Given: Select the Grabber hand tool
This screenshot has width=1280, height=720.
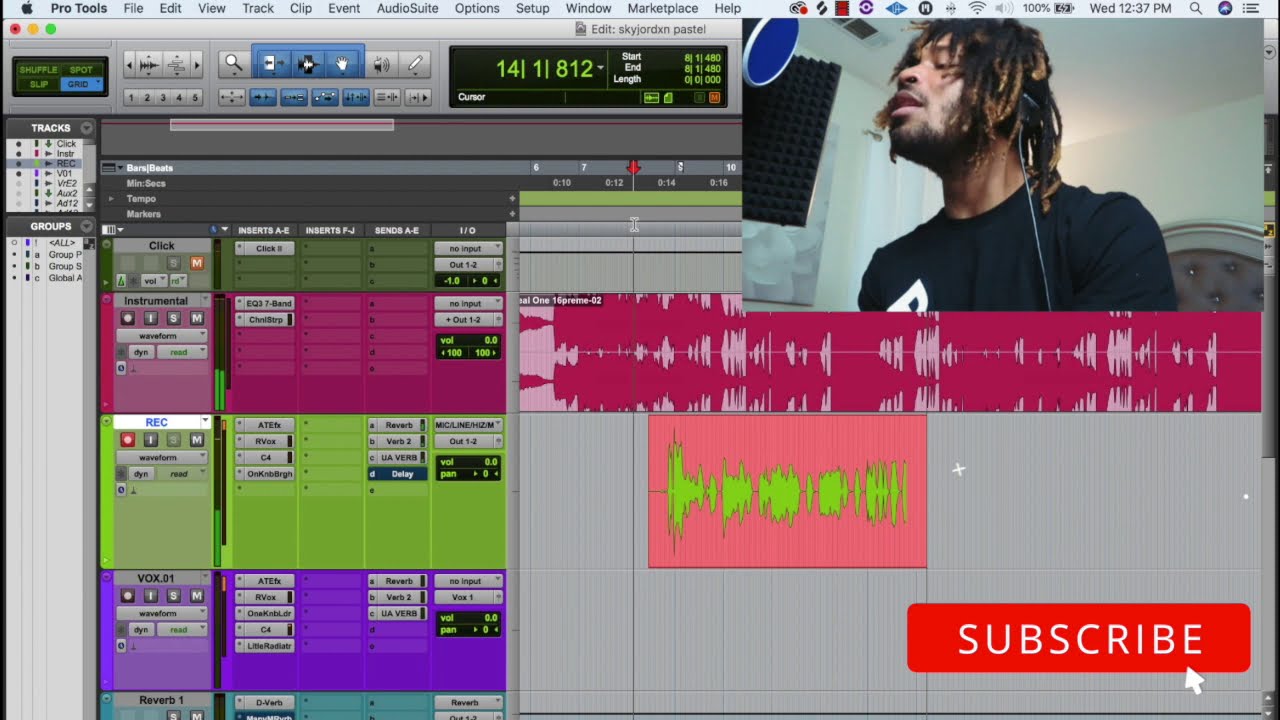Looking at the screenshot, I should tap(342, 64).
